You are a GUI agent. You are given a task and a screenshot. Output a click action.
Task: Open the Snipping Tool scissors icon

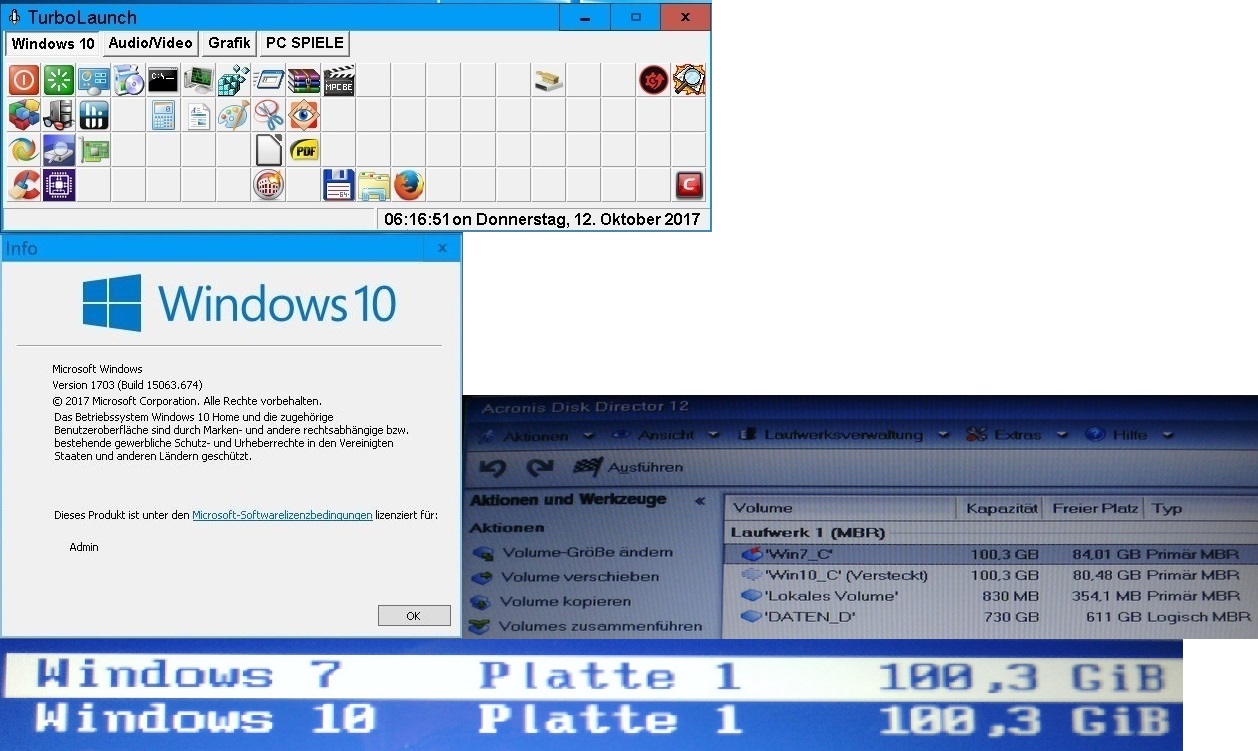(x=268, y=115)
